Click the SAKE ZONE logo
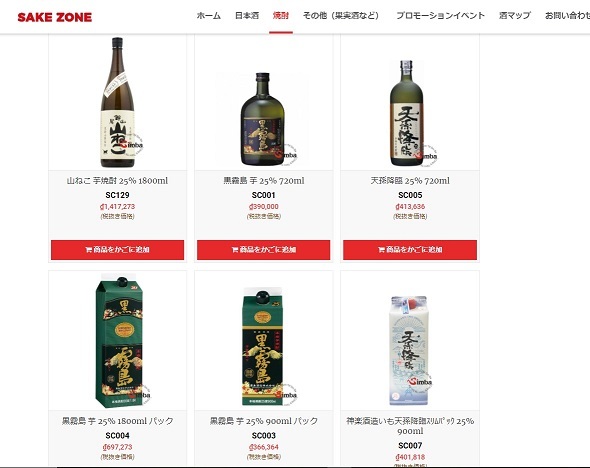This screenshot has width=590, height=468. (x=55, y=17)
